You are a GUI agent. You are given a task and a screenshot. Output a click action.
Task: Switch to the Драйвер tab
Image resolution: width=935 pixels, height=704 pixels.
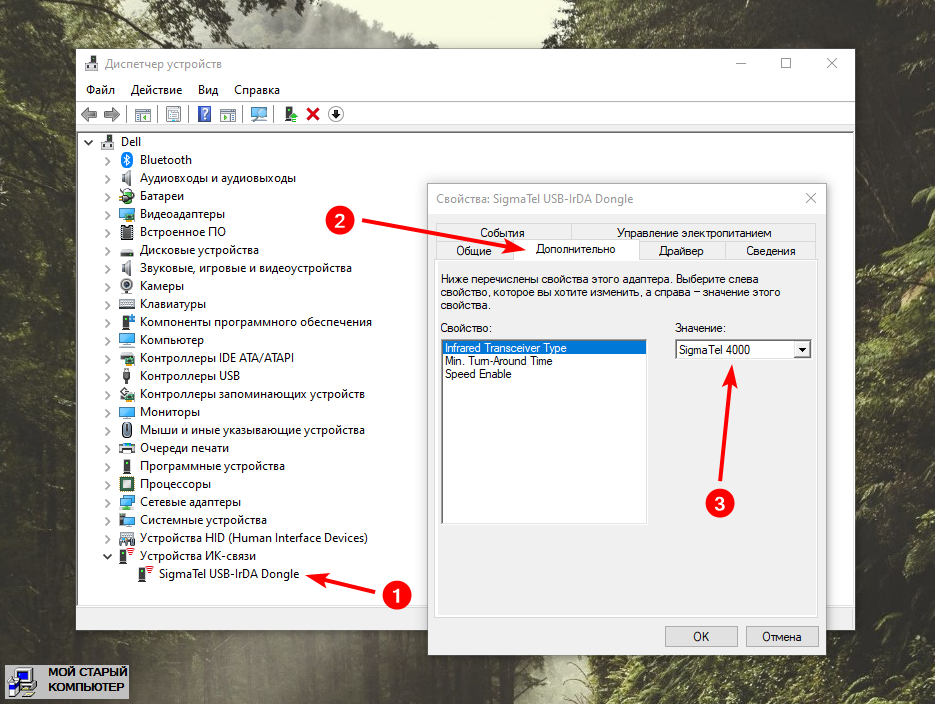tap(681, 251)
